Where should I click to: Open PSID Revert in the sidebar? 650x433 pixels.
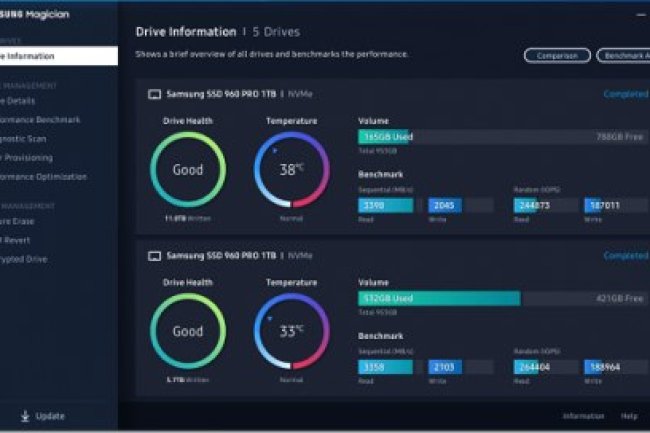point(15,240)
